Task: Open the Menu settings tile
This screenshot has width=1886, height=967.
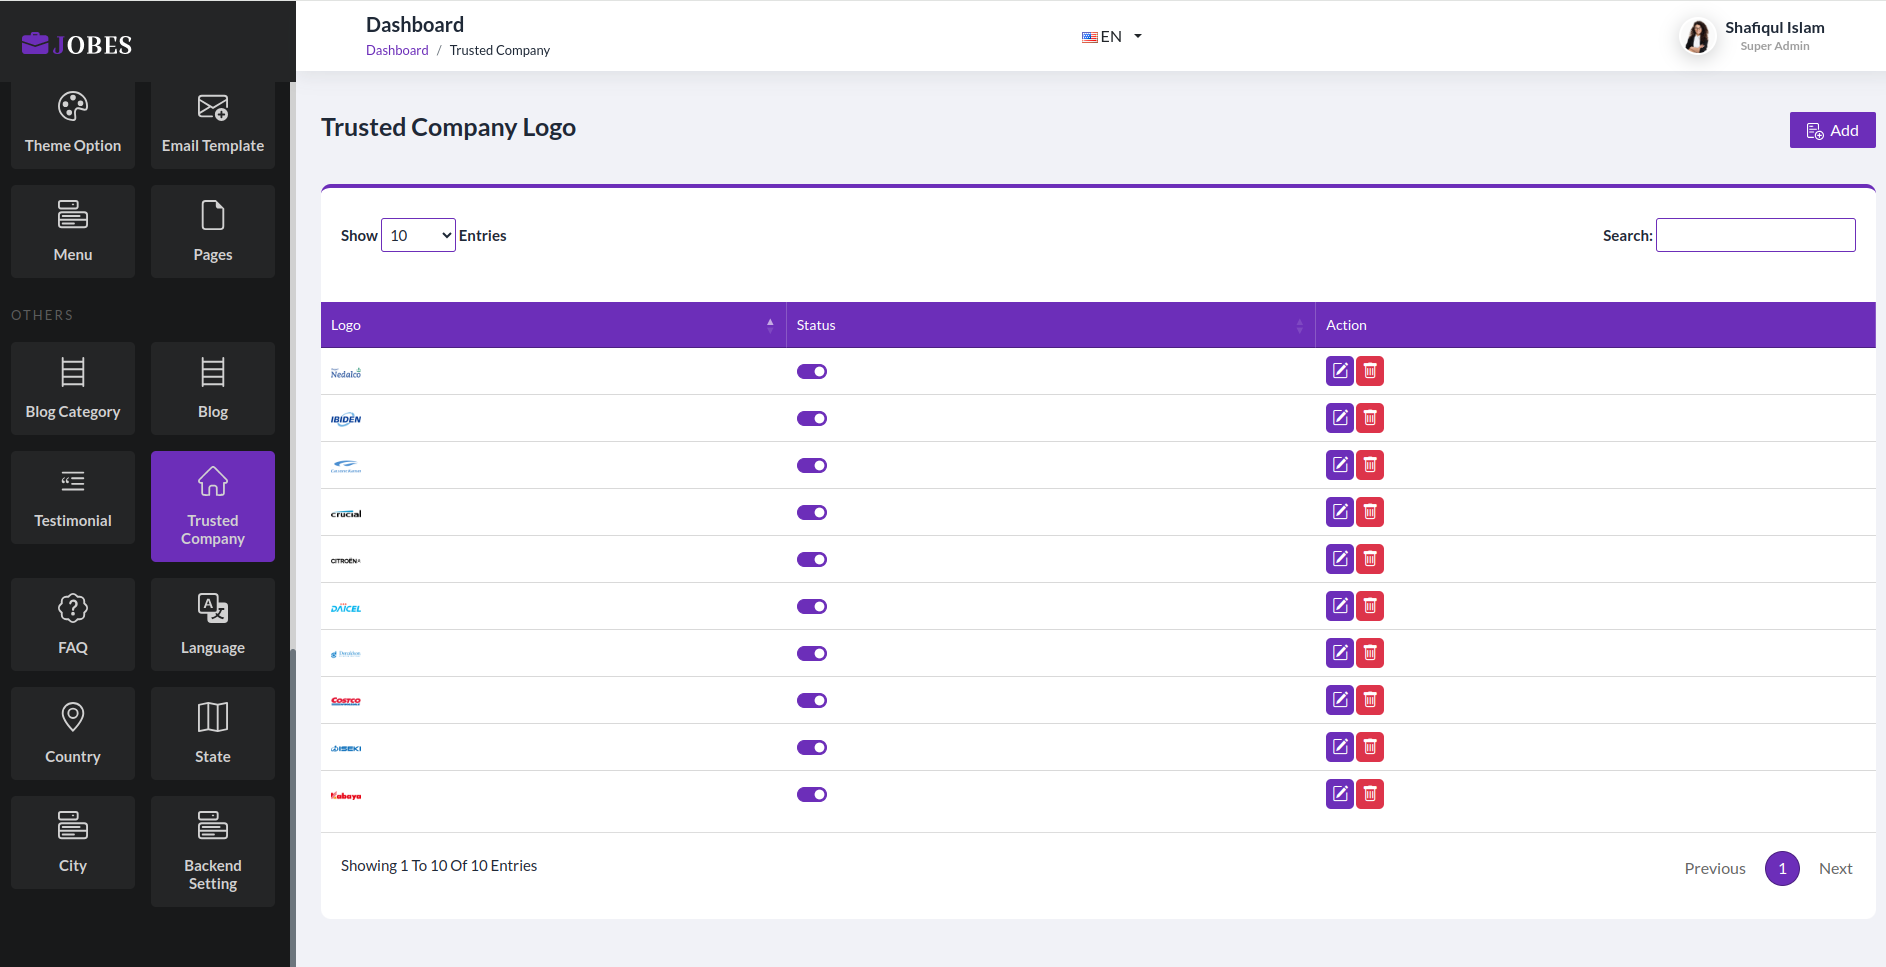Action: click(x=73, y=231)
